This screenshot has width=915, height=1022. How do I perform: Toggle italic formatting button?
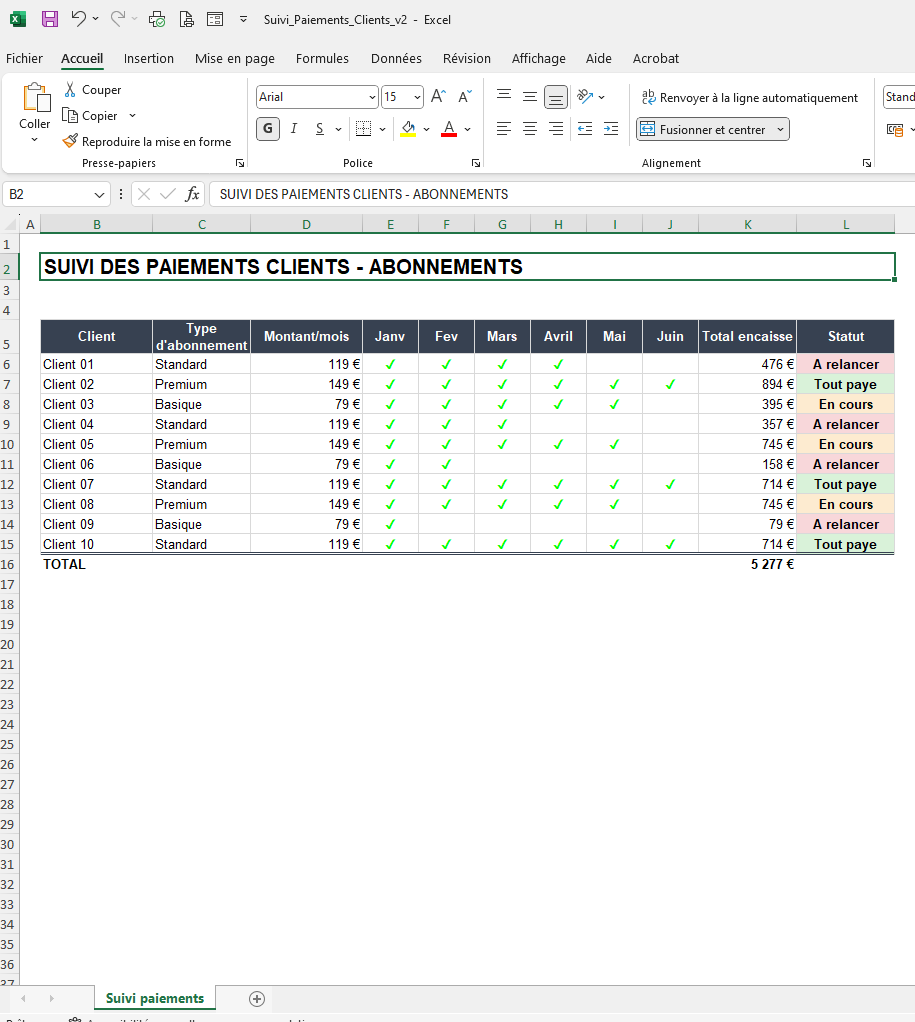coord(294,128)
